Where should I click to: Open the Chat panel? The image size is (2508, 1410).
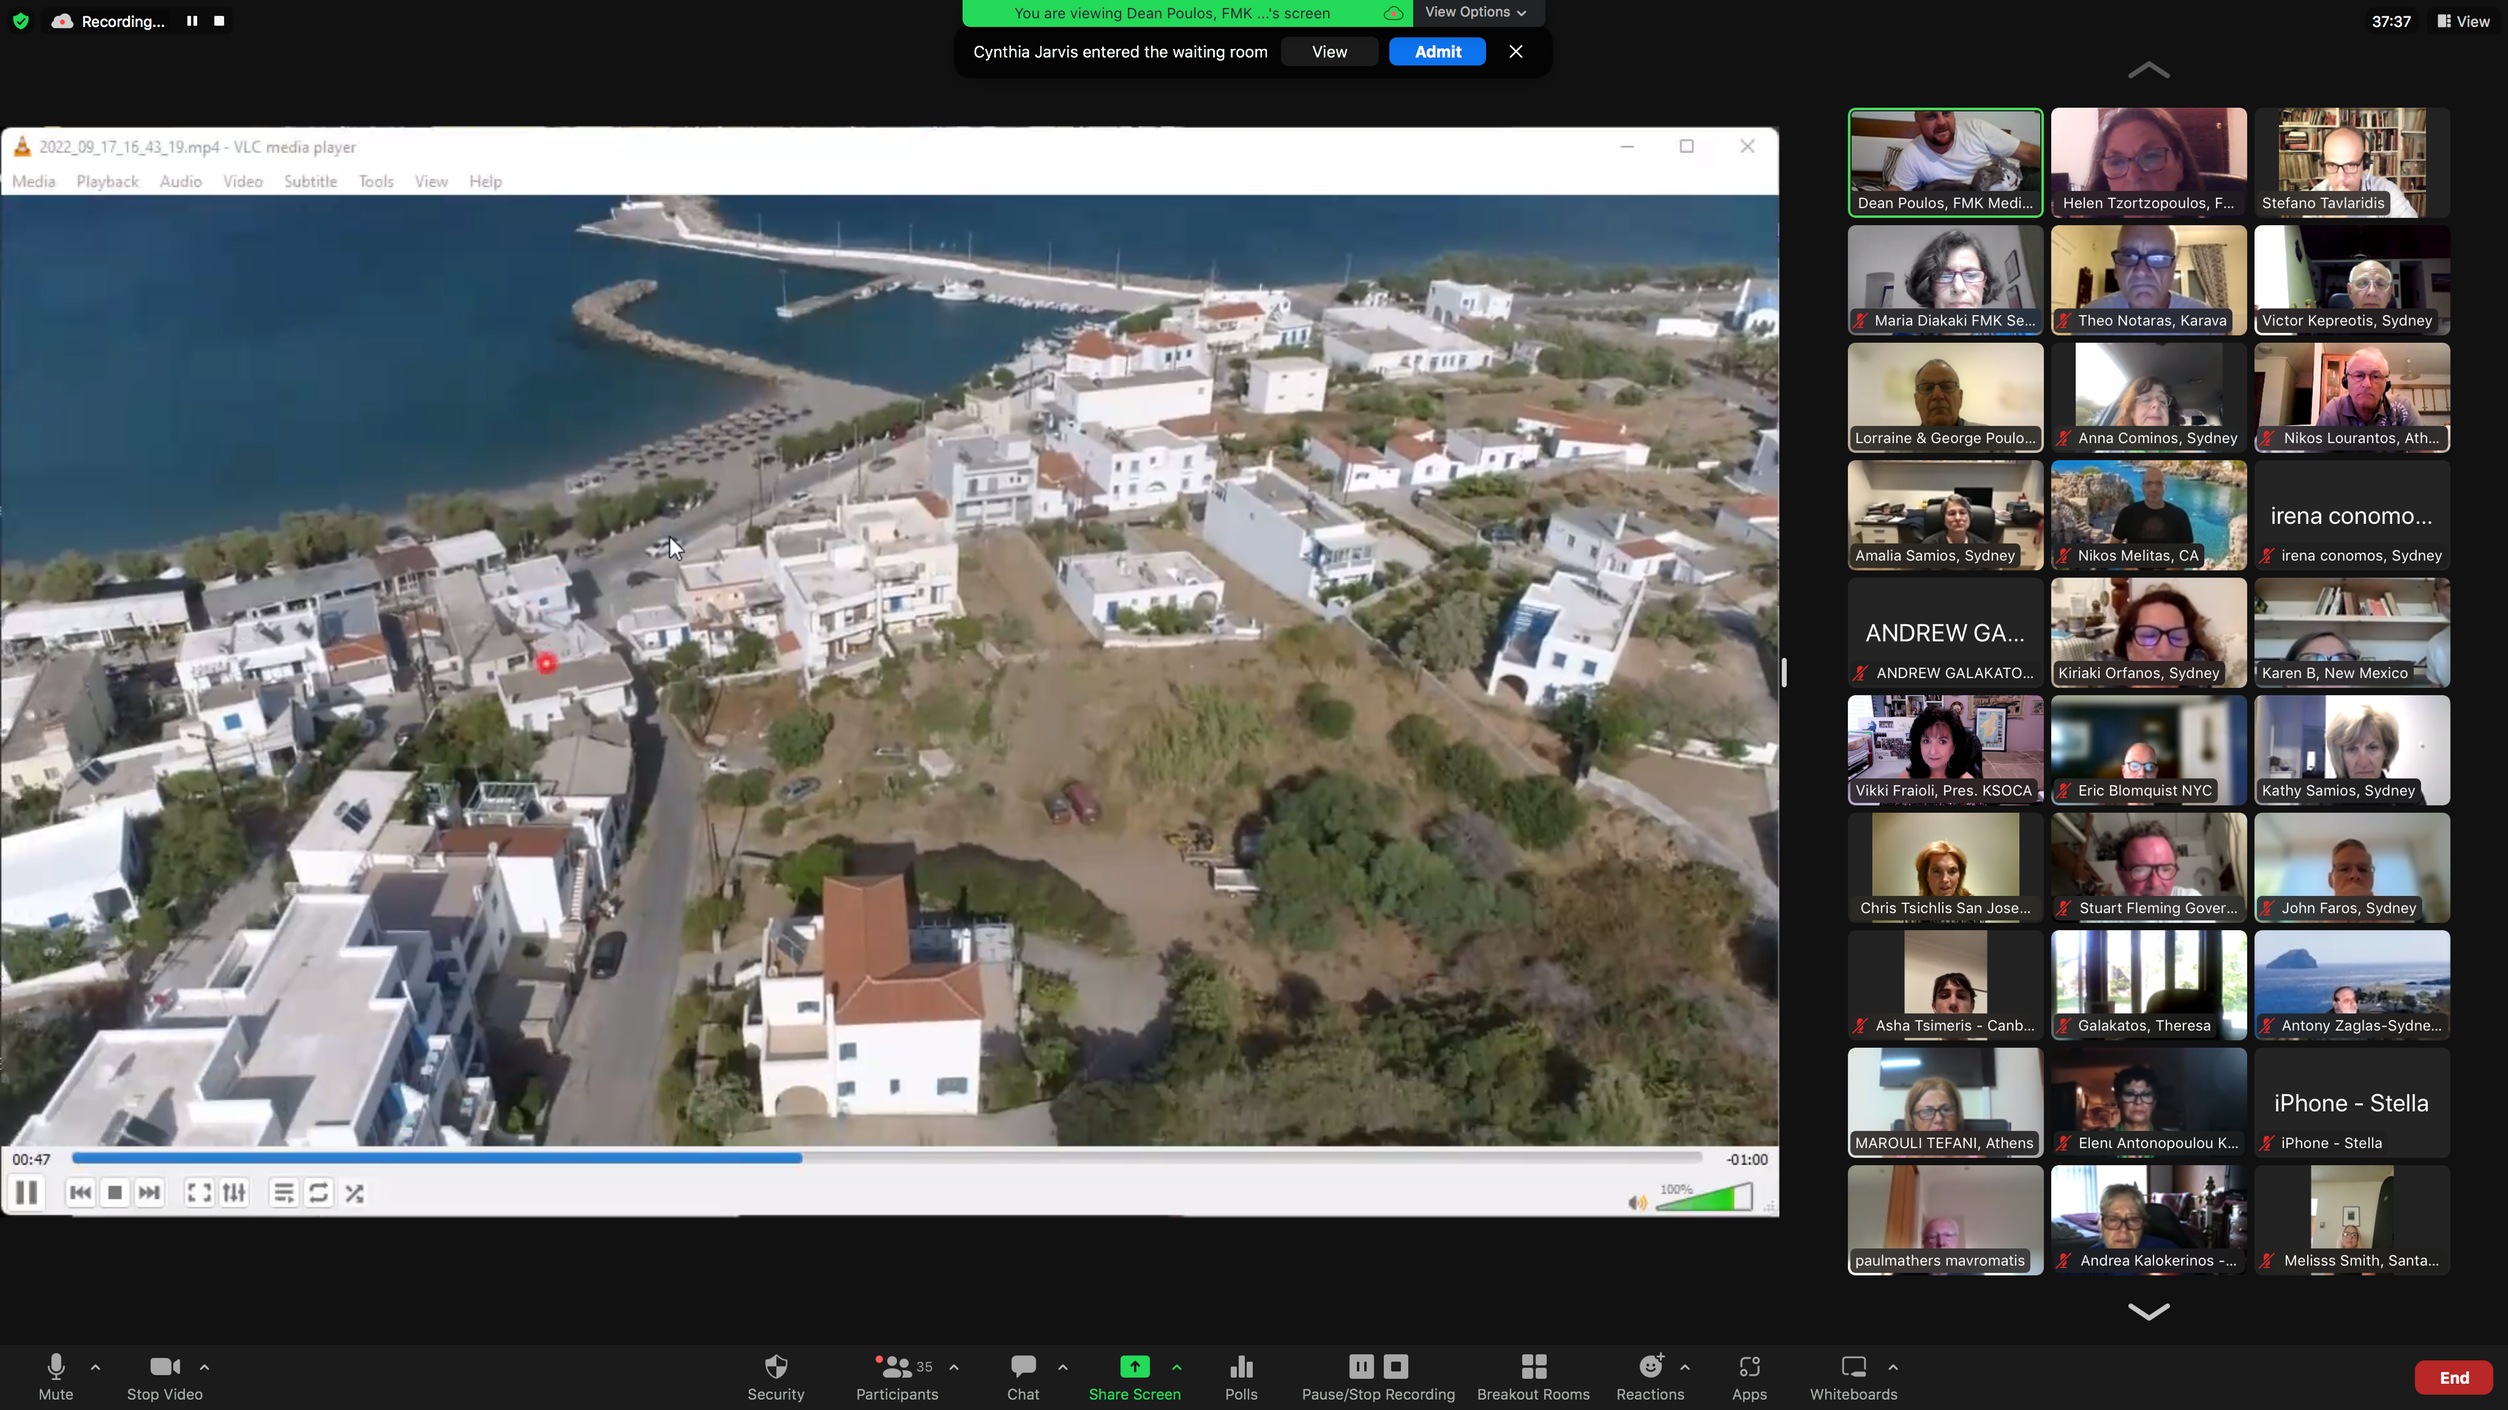(1023, 1367)
